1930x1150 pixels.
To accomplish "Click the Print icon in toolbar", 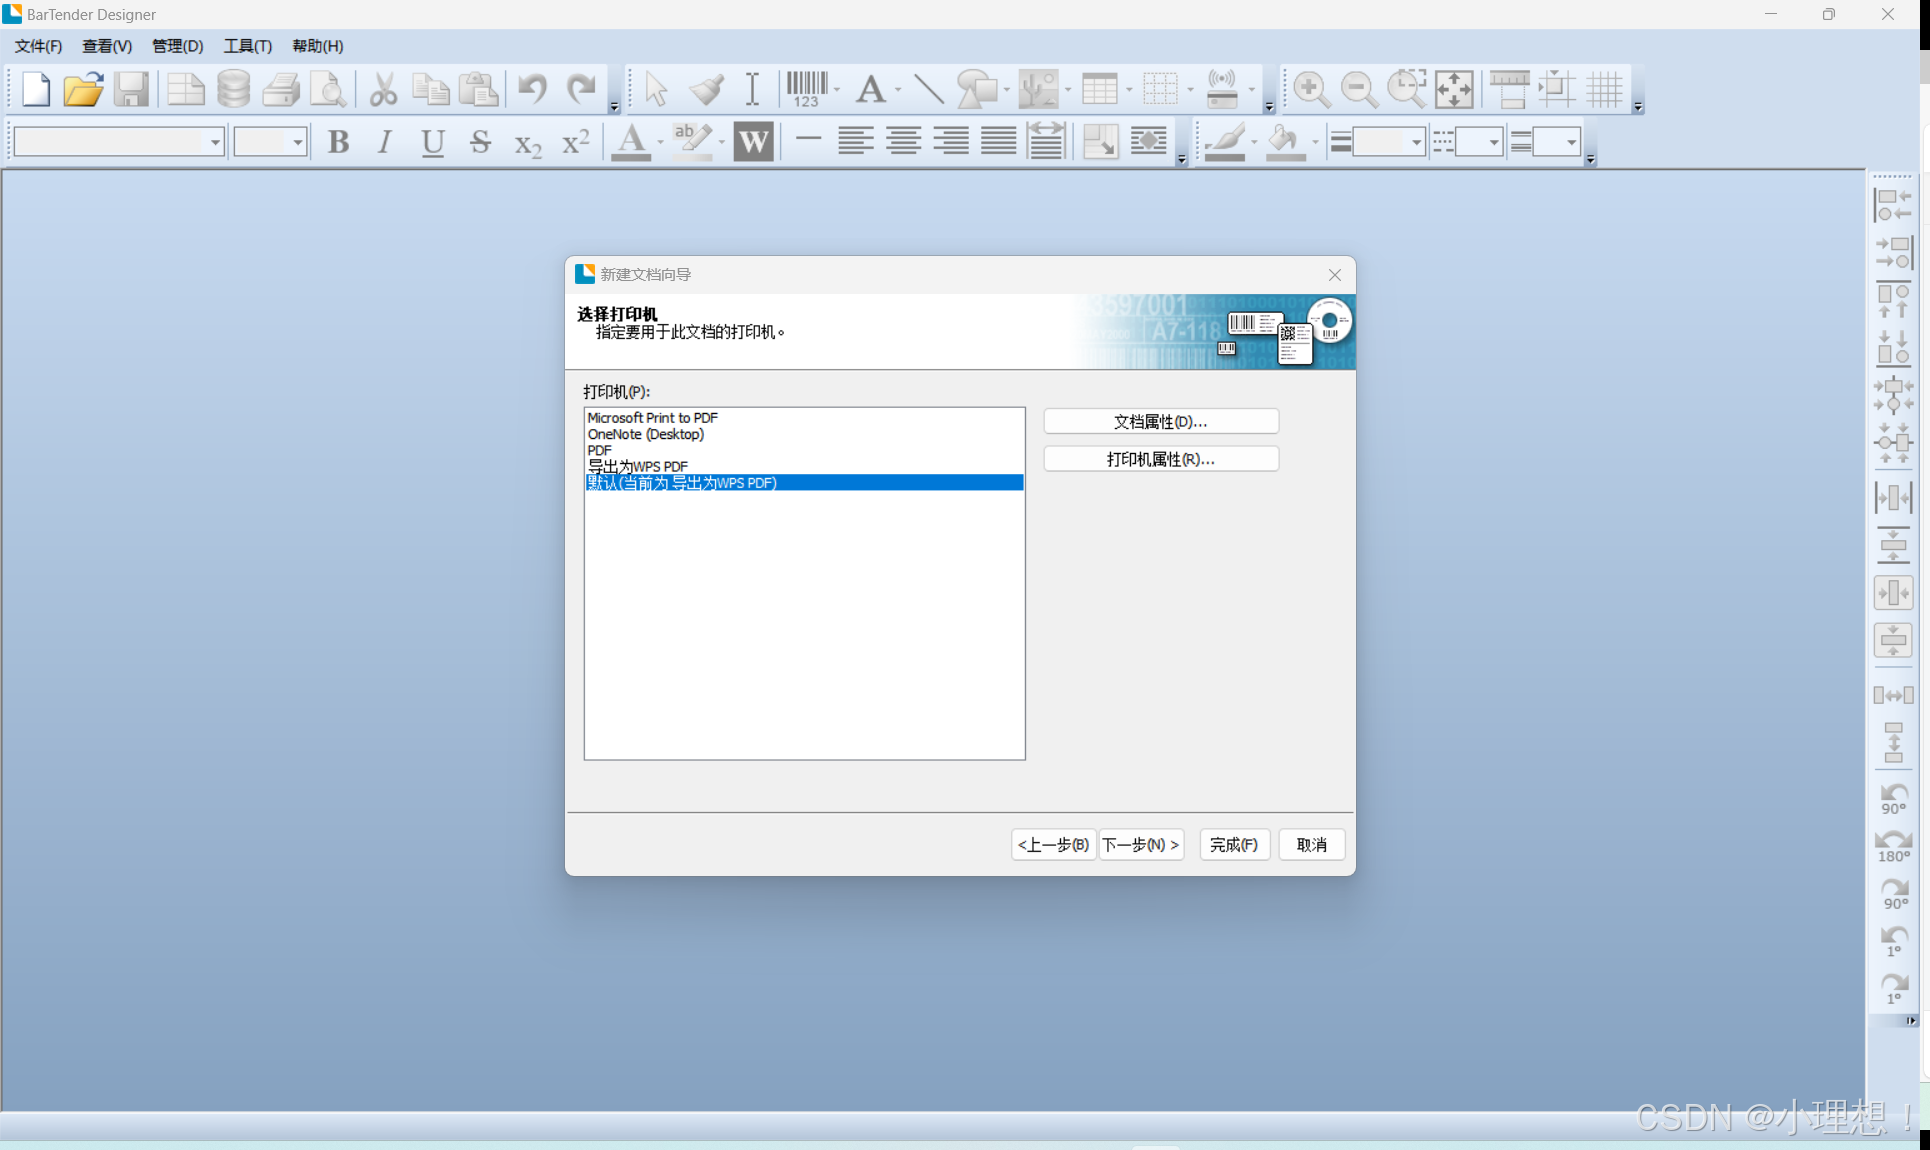I will (x=281, y=89).
